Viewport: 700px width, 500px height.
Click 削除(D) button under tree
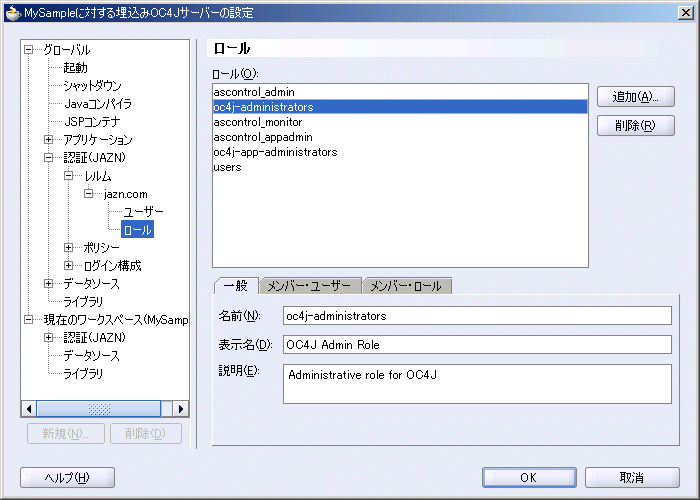click(146, 433)
